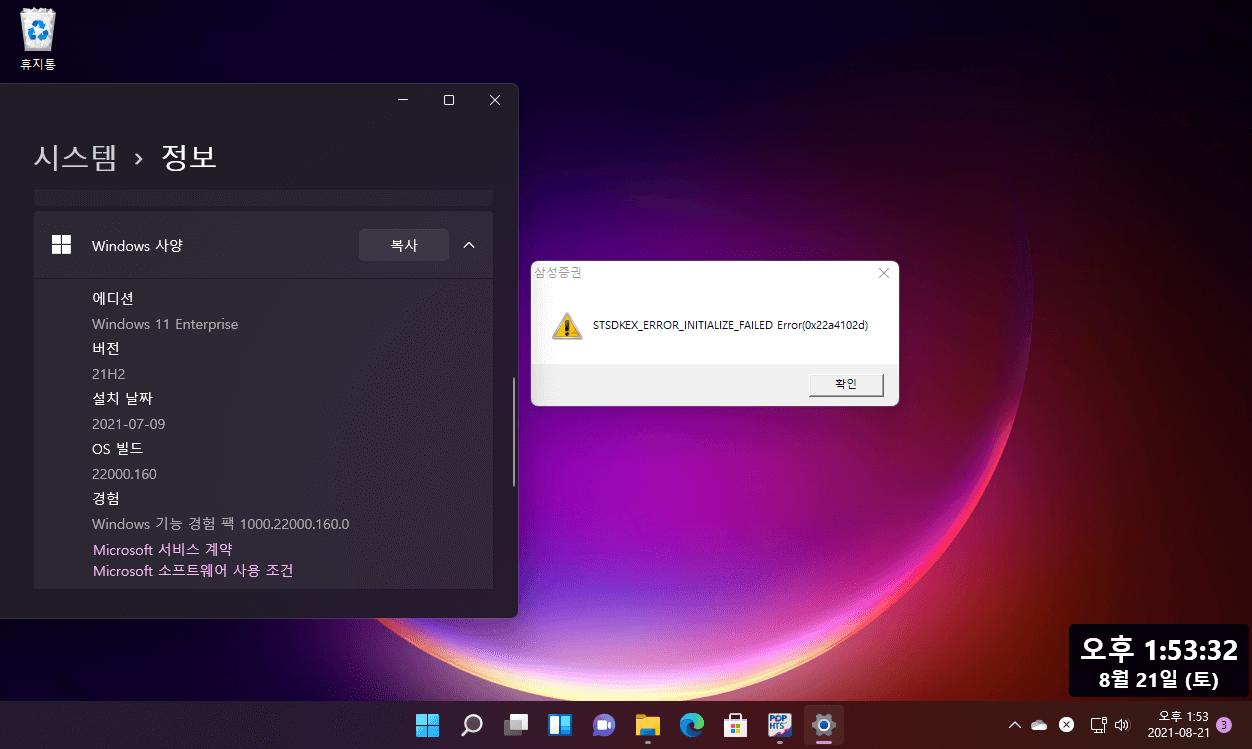This screenshot has width=1252, height=749.
Task: Click the 정보 page title
Action: pyautogui.click(x=189, y=156)
